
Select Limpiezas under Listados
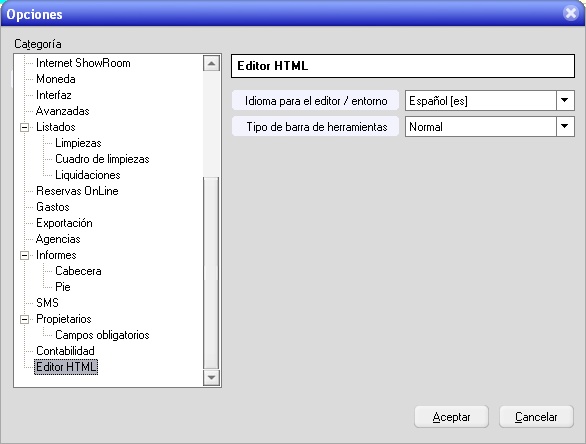coord(78,143)
